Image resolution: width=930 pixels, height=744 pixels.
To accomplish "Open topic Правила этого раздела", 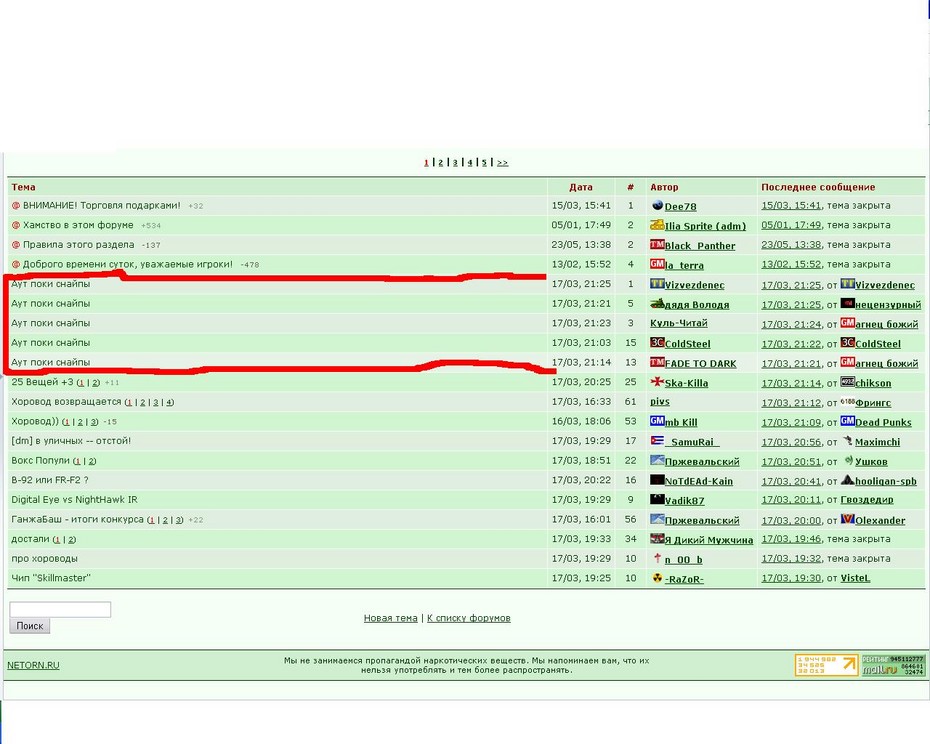I will point(78,244).
